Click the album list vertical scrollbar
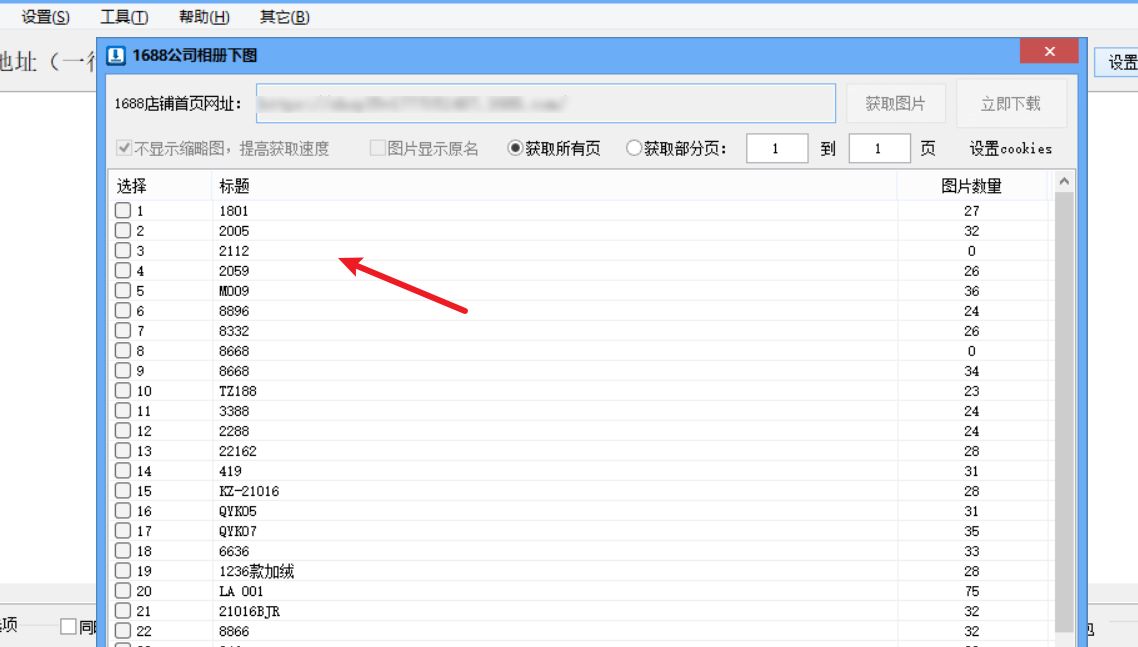 click(1064, 412)
